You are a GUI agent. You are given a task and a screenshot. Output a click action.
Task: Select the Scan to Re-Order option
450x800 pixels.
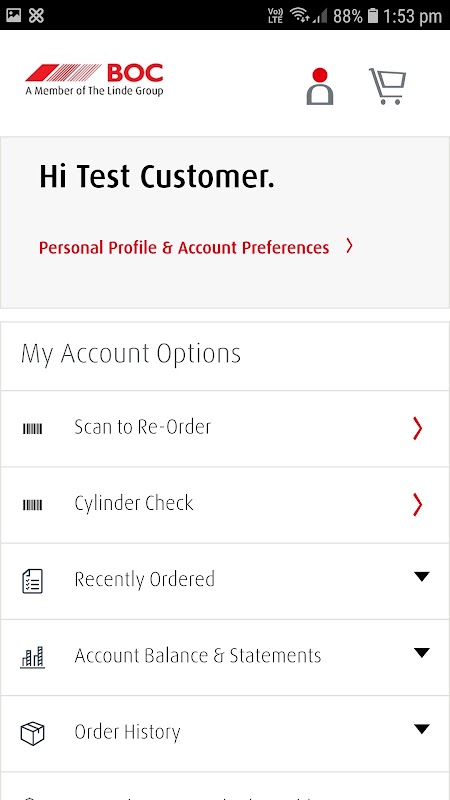click(225, 429)
